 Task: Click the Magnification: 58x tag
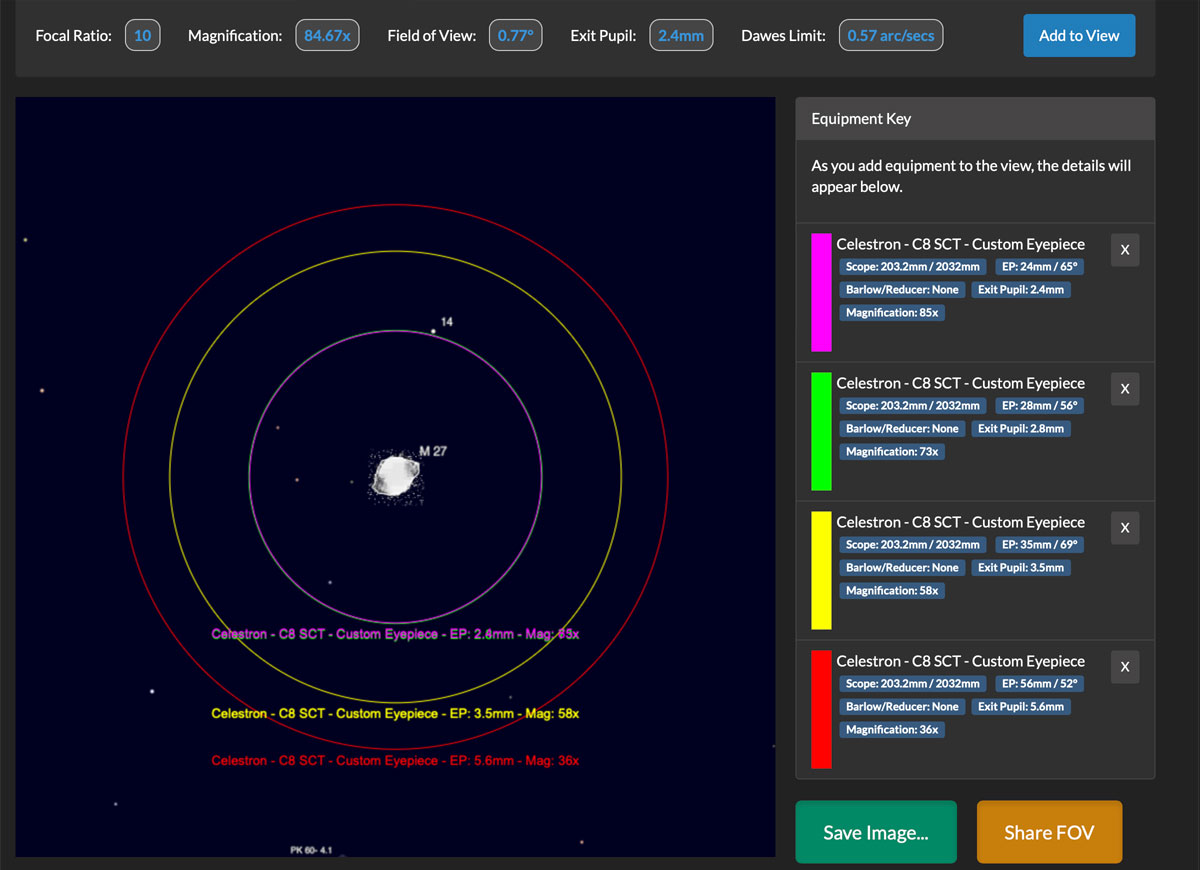(892, 591)
